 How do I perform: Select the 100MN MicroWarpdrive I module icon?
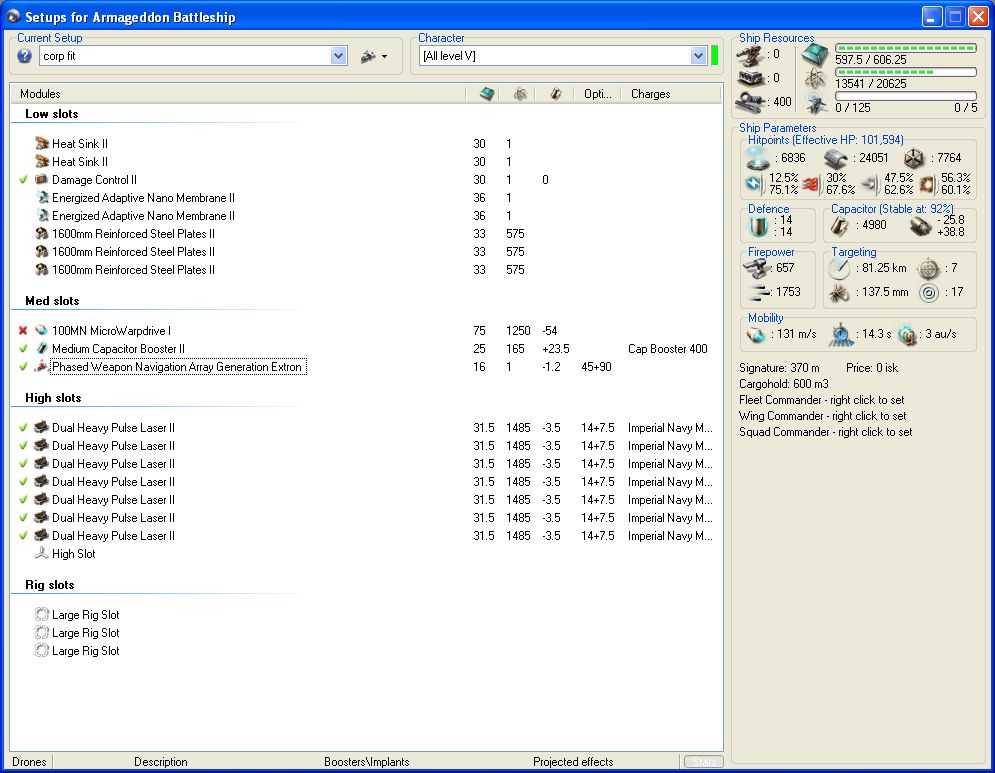click(x=42, y=331)
